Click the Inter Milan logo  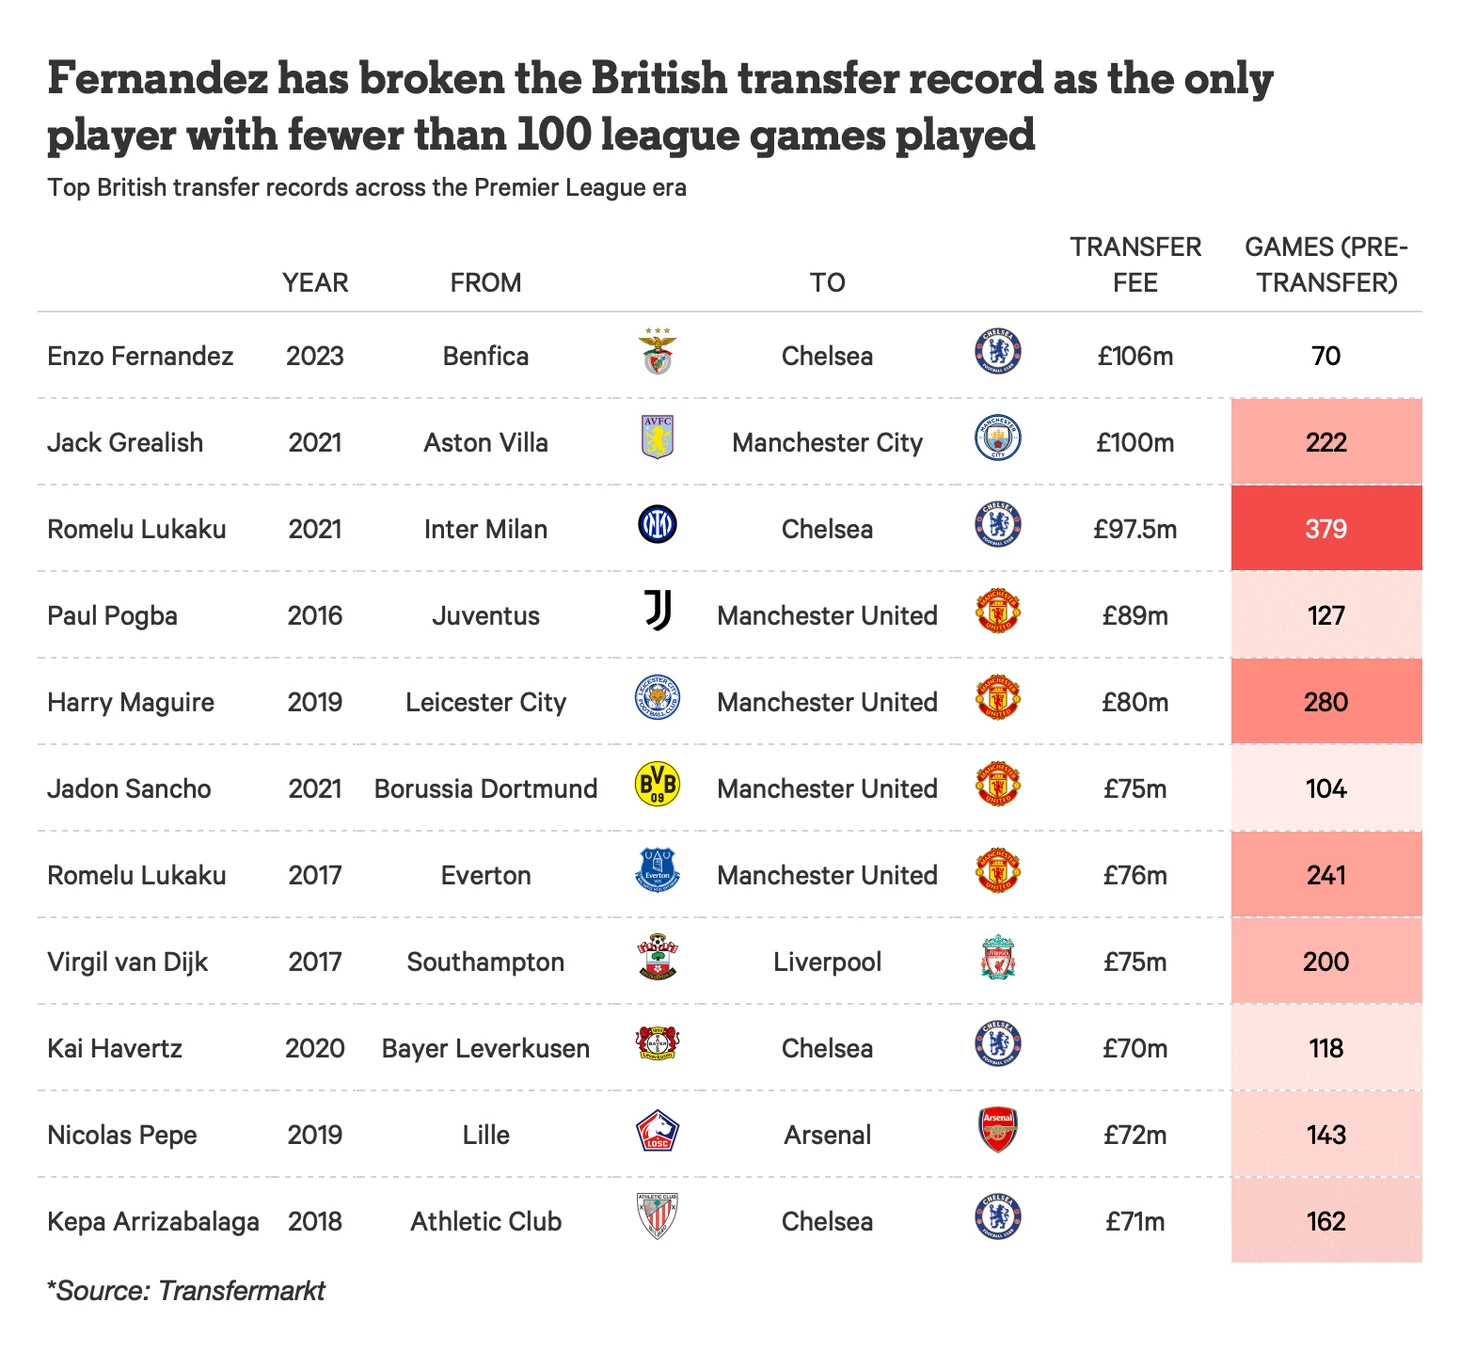[x=657, y=524]
